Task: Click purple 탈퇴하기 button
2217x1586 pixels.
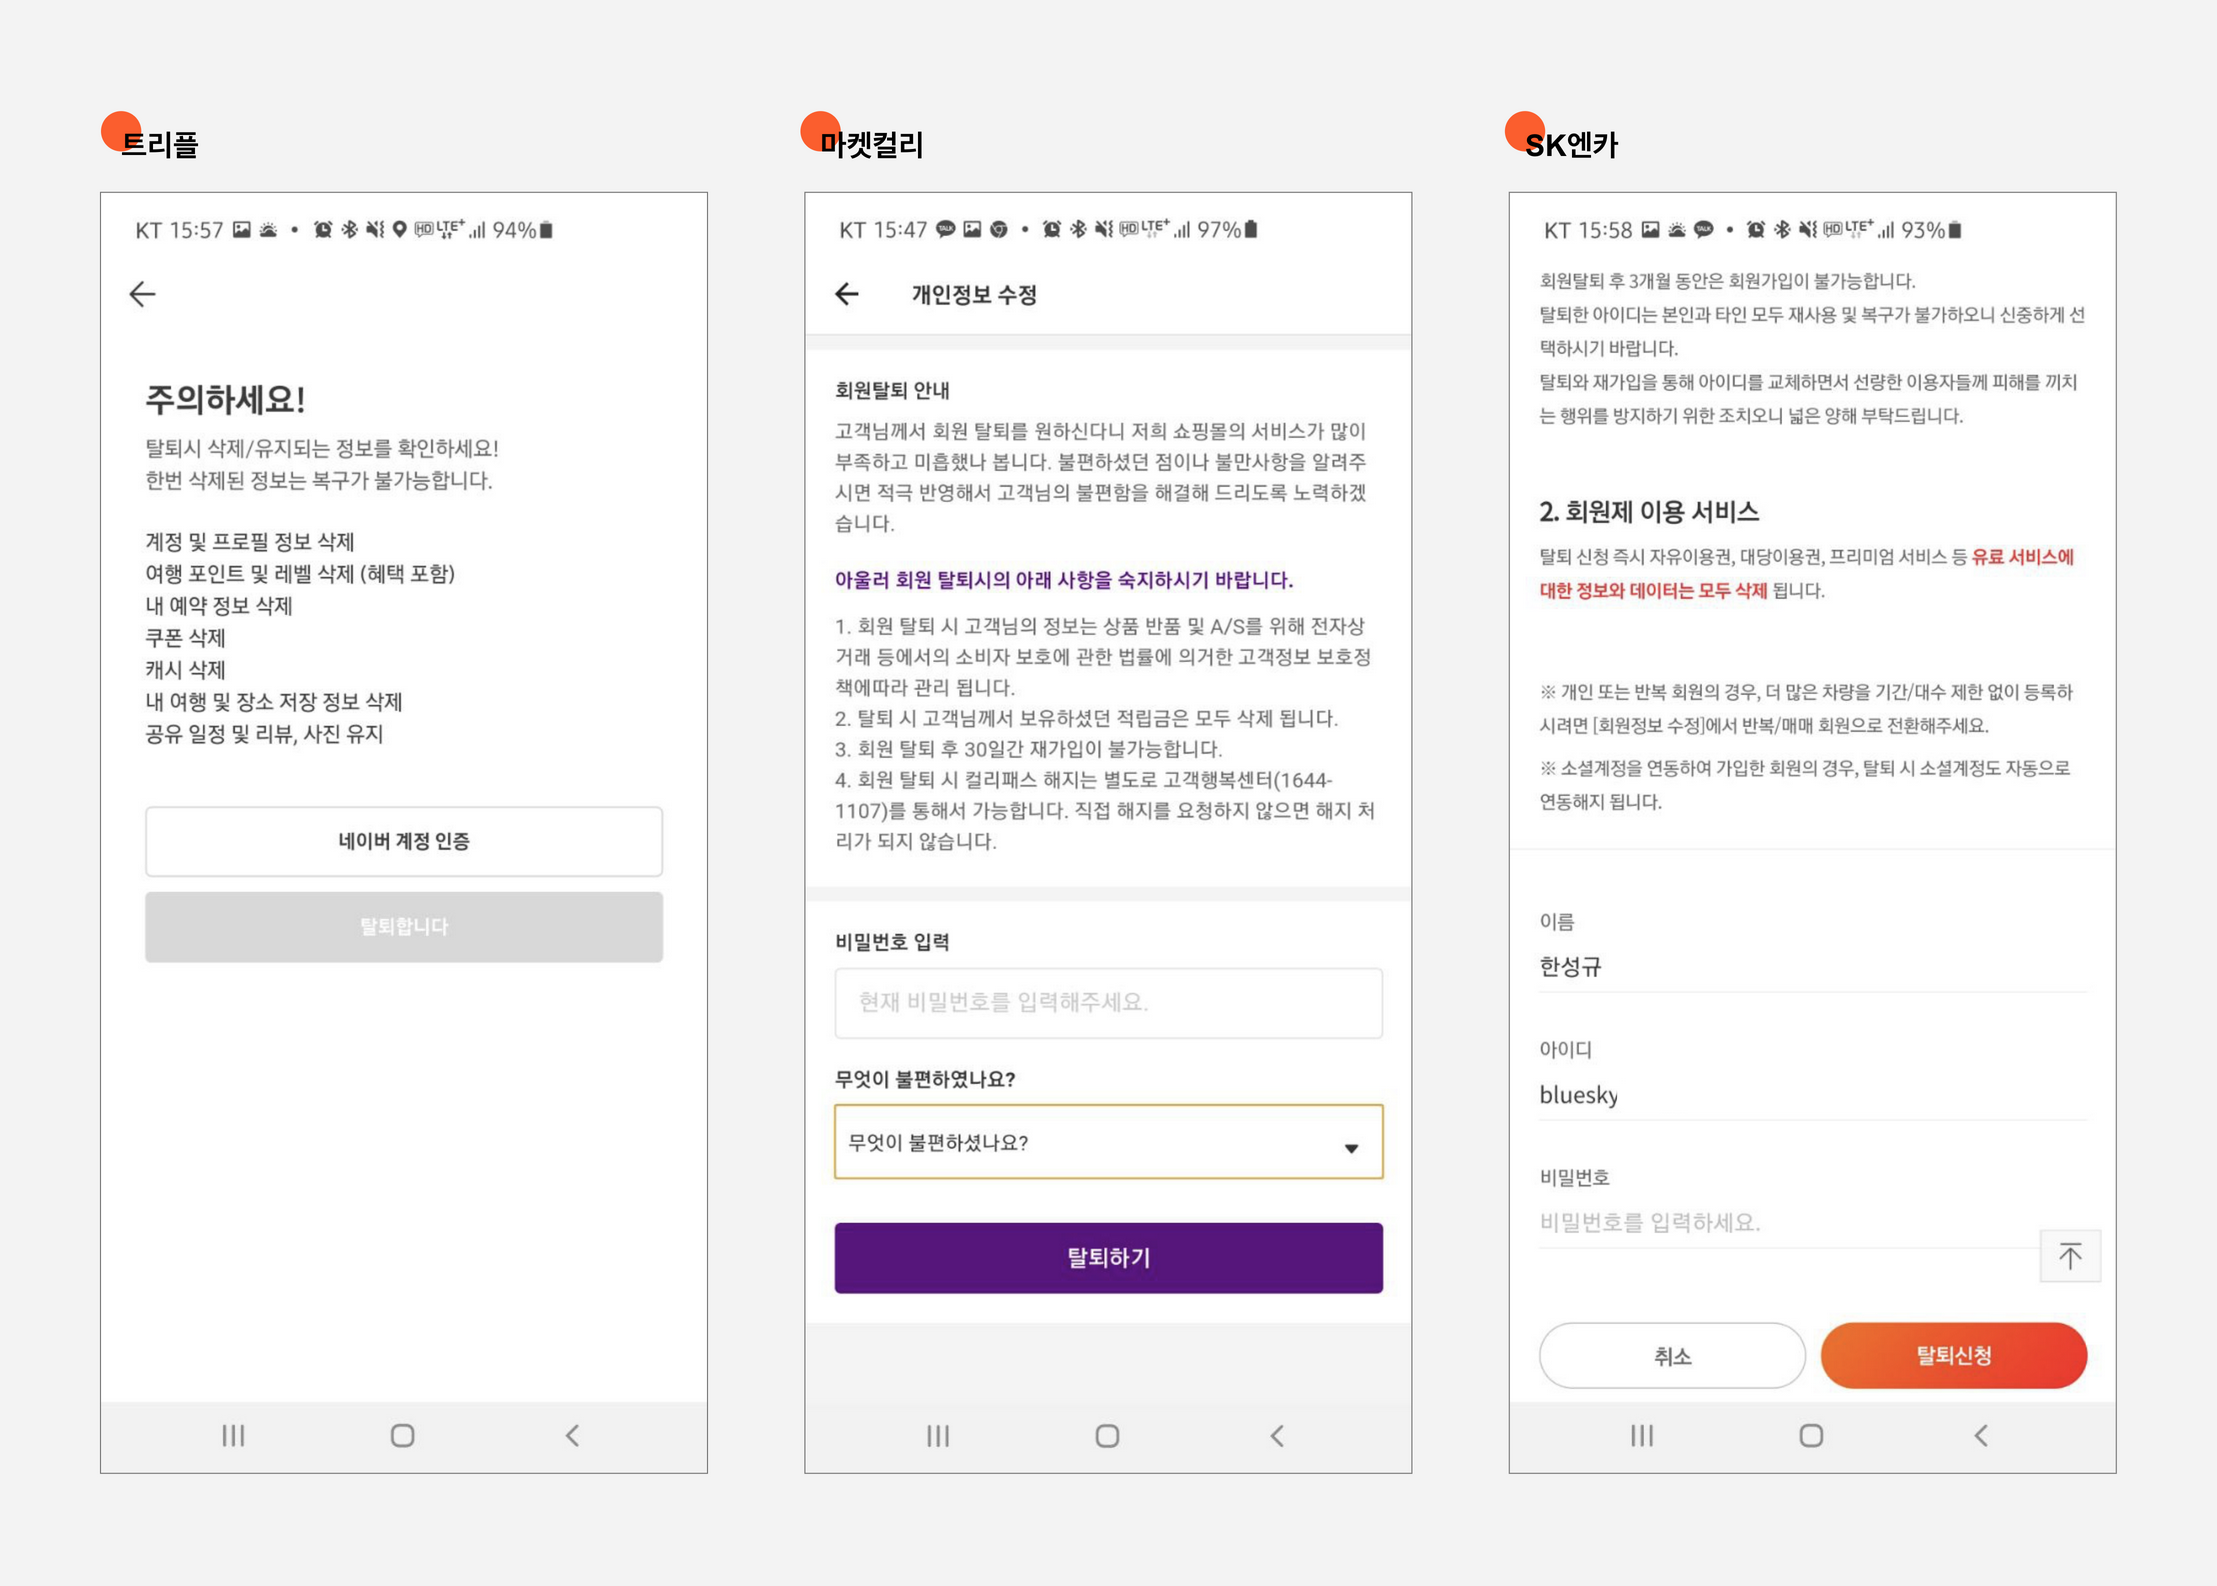Action: 1108,1258
